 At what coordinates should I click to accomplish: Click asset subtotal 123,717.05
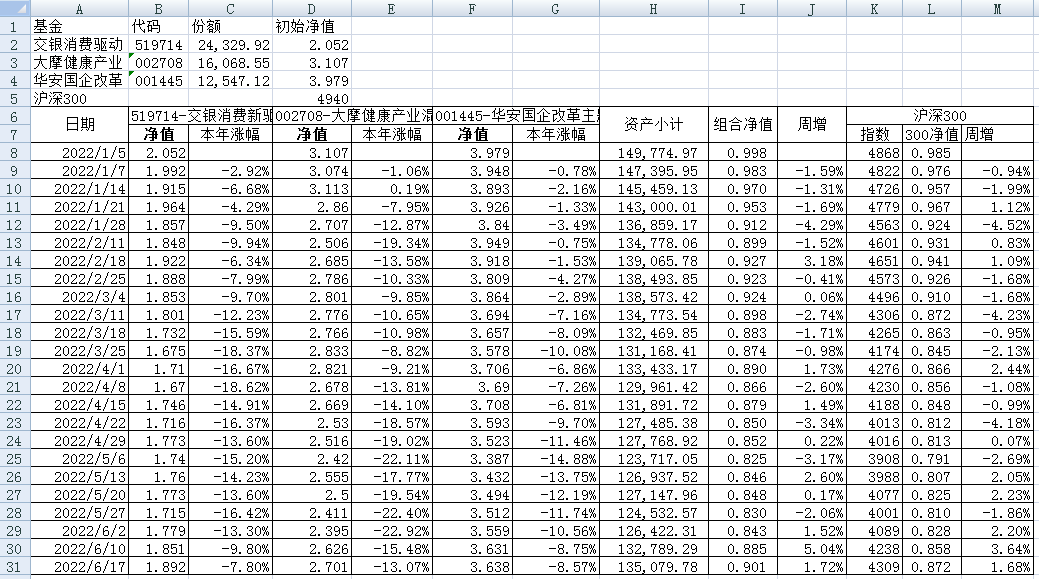pos(653,459)
